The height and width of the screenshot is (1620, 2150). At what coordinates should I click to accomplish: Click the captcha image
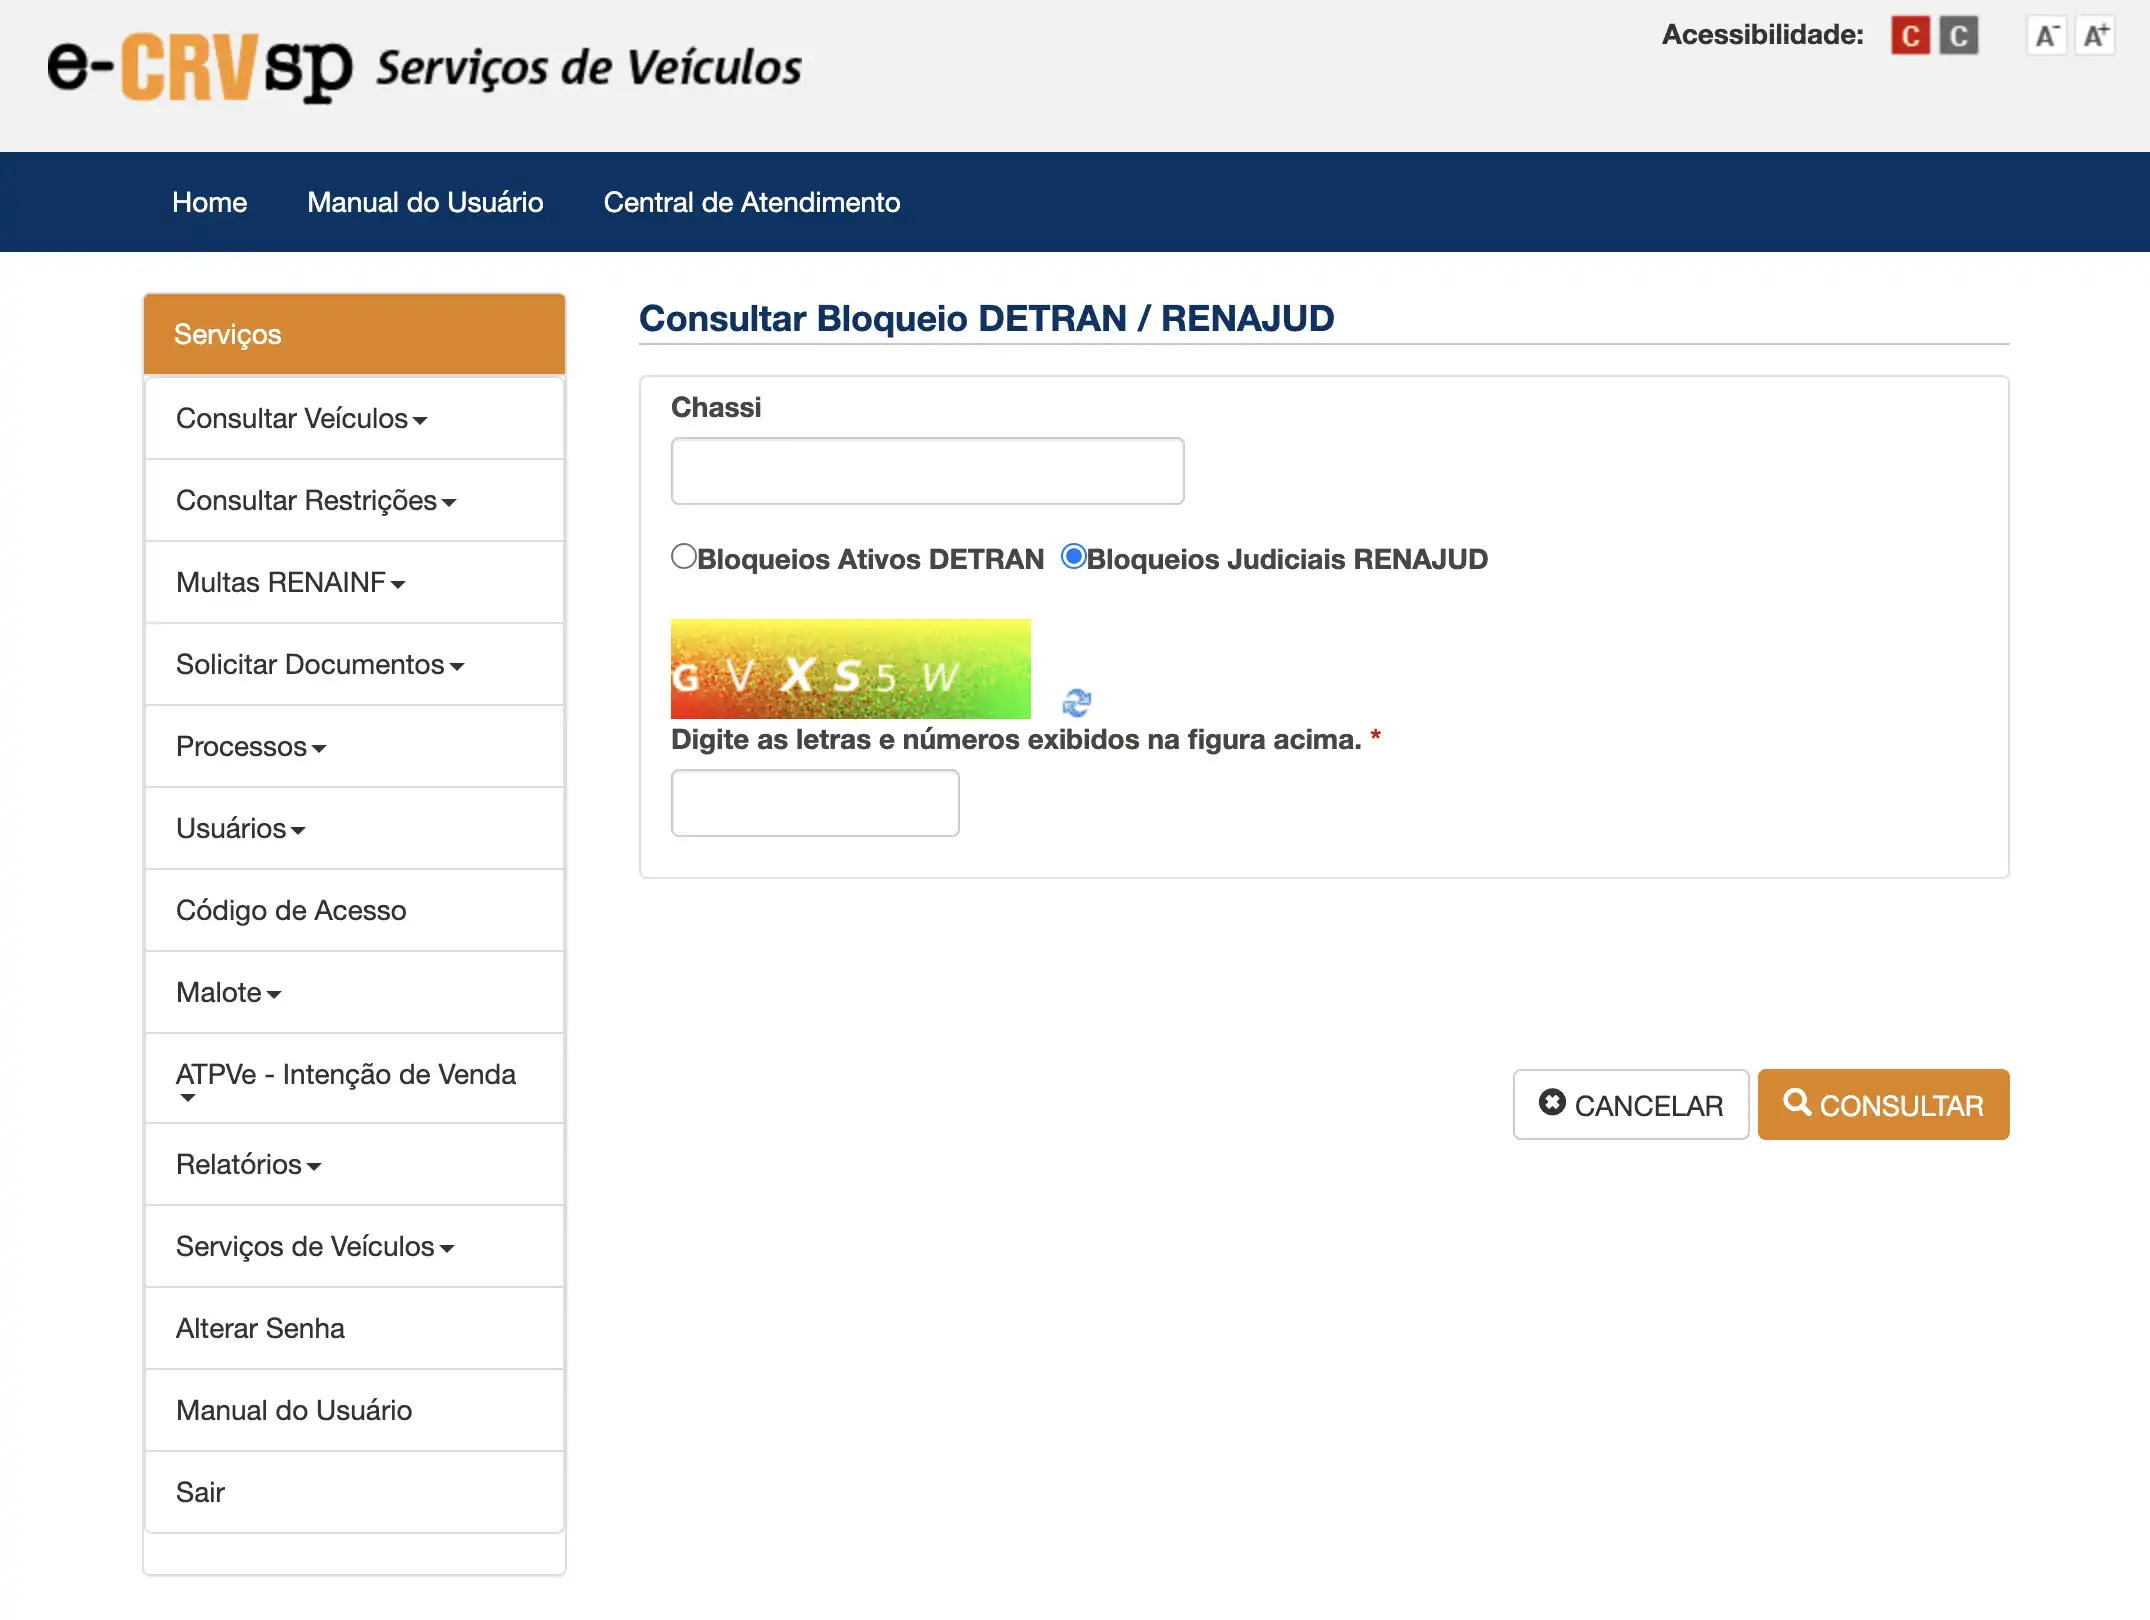(x=850, y=668)
